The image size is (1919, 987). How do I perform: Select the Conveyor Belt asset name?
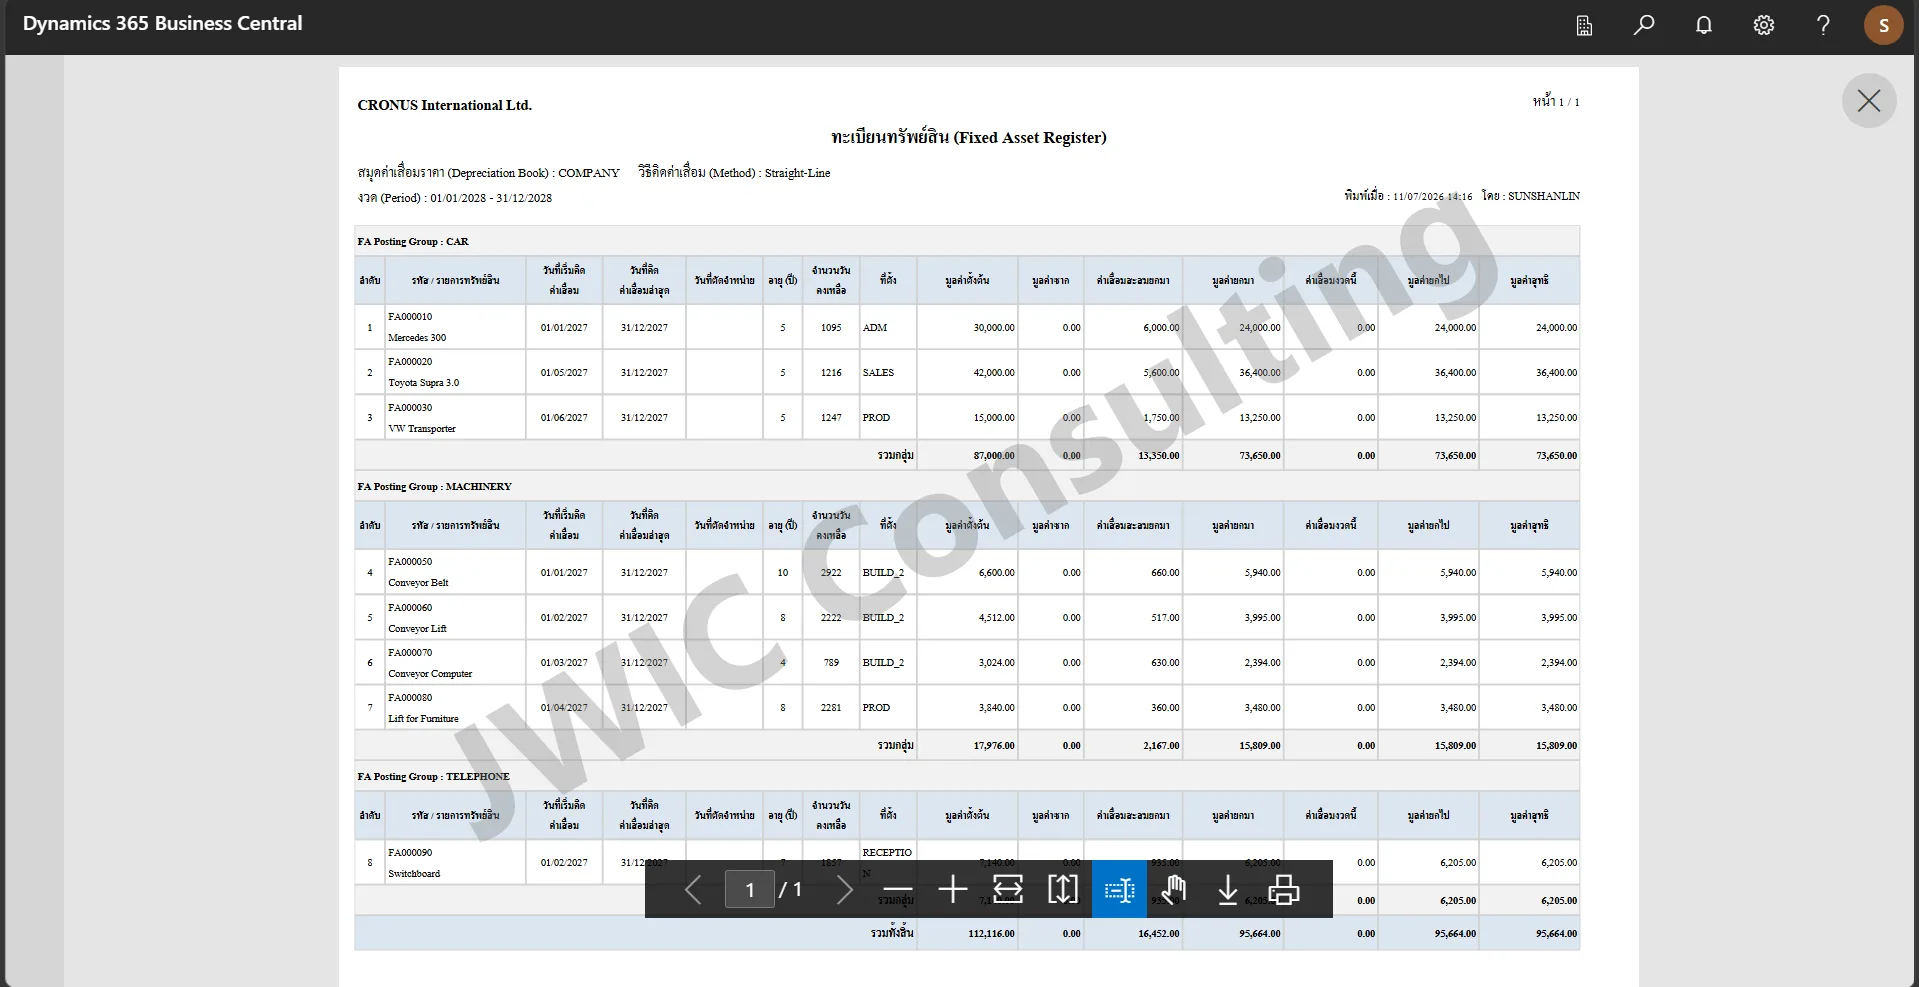(x=418, y=583)
